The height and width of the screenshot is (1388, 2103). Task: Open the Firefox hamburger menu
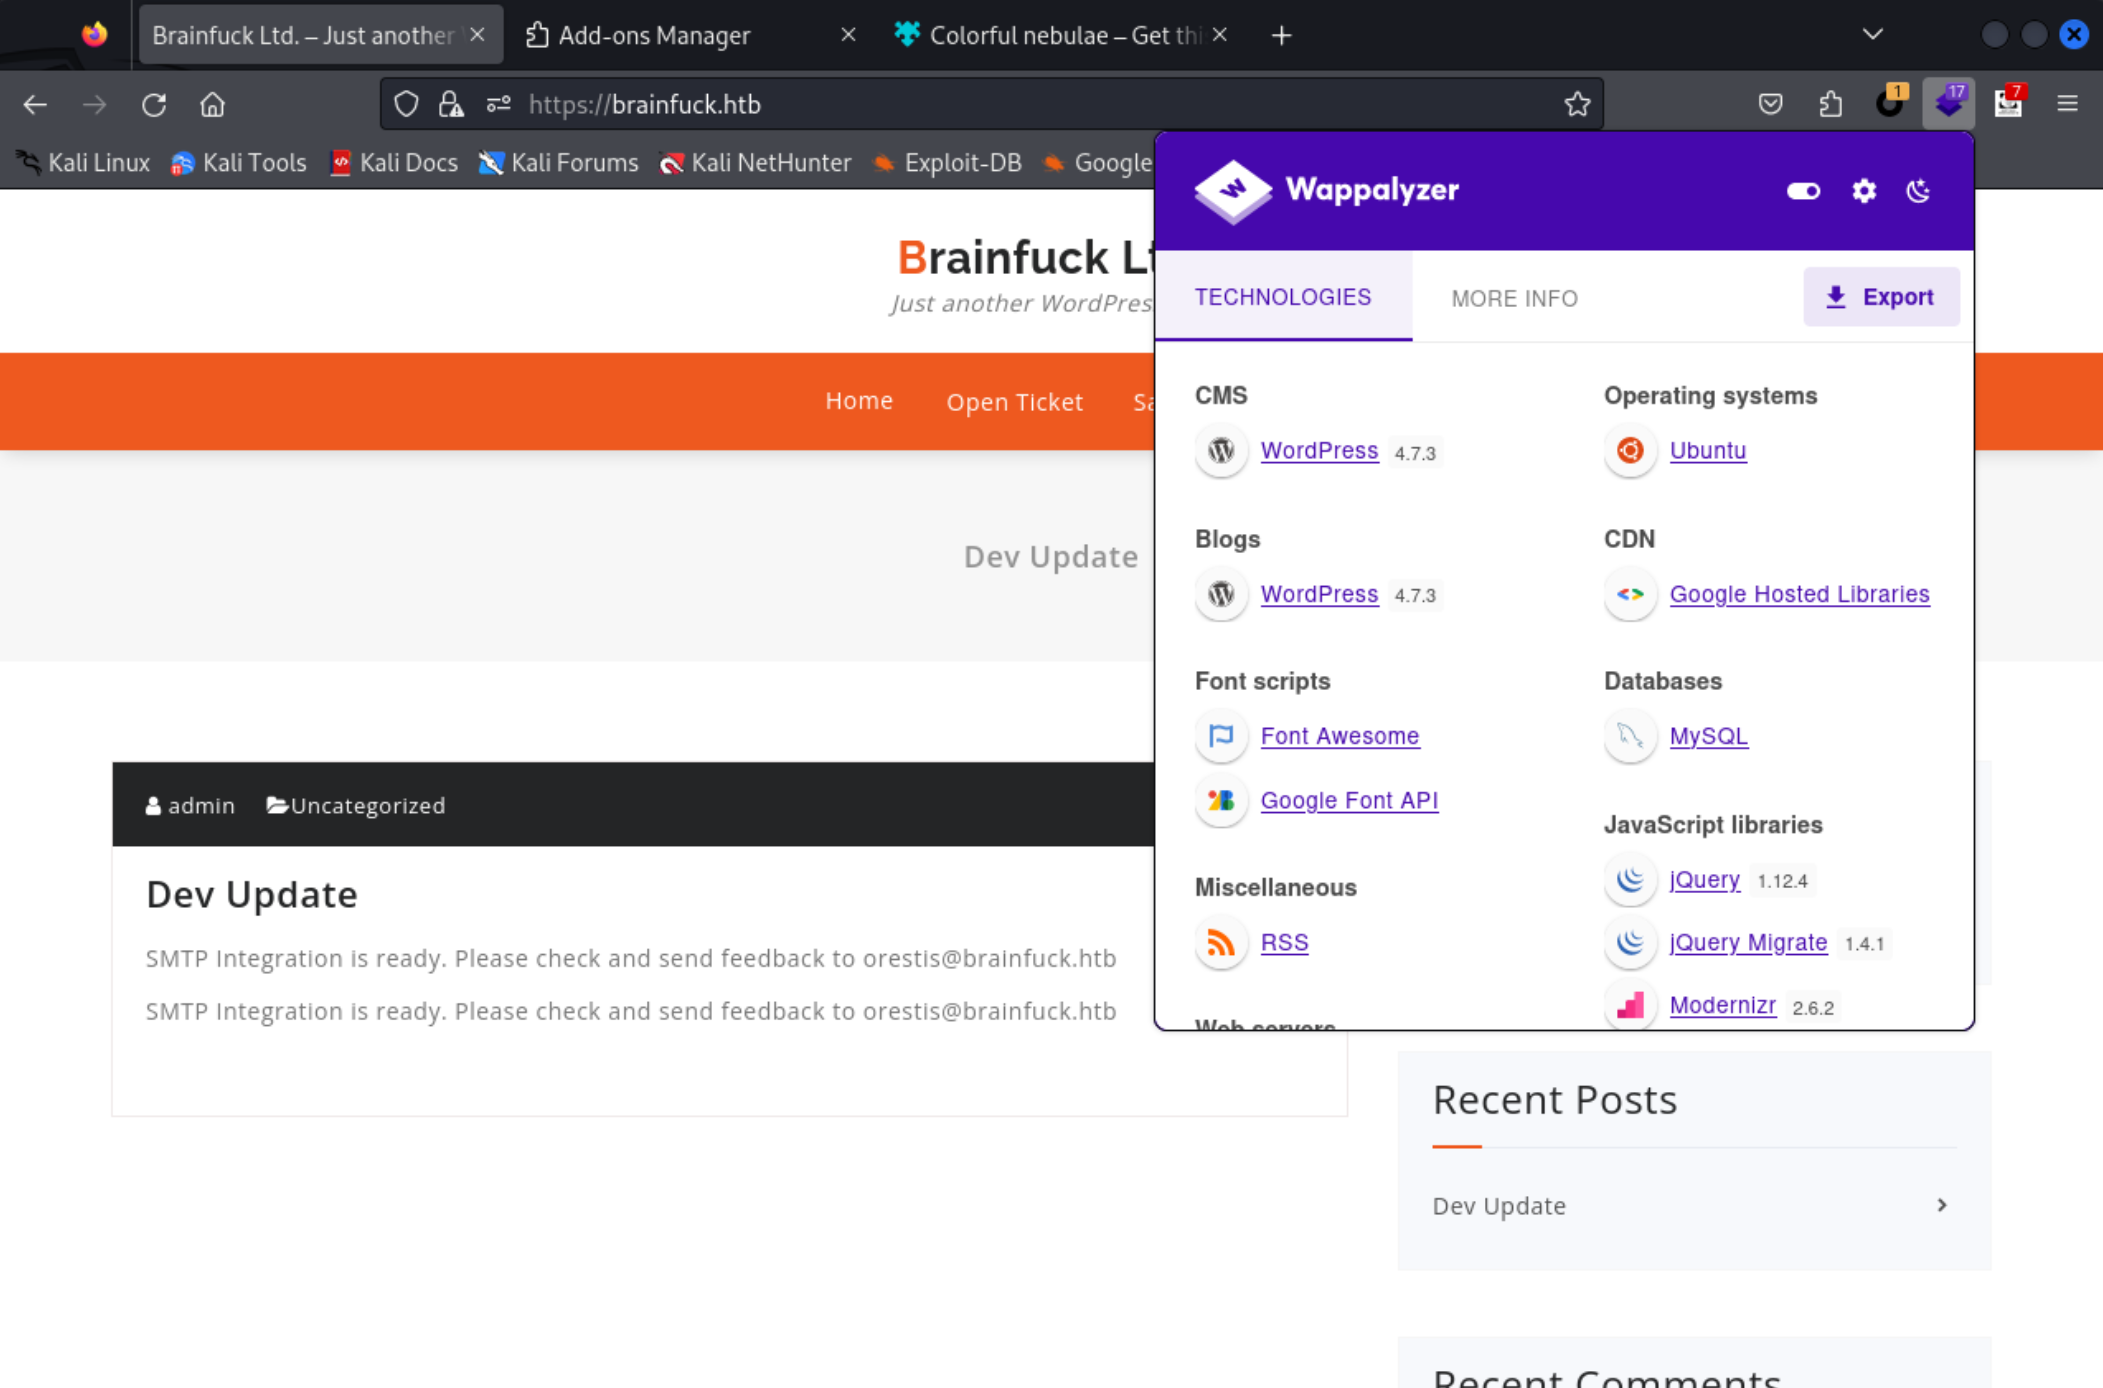[x=2067, y=104]
